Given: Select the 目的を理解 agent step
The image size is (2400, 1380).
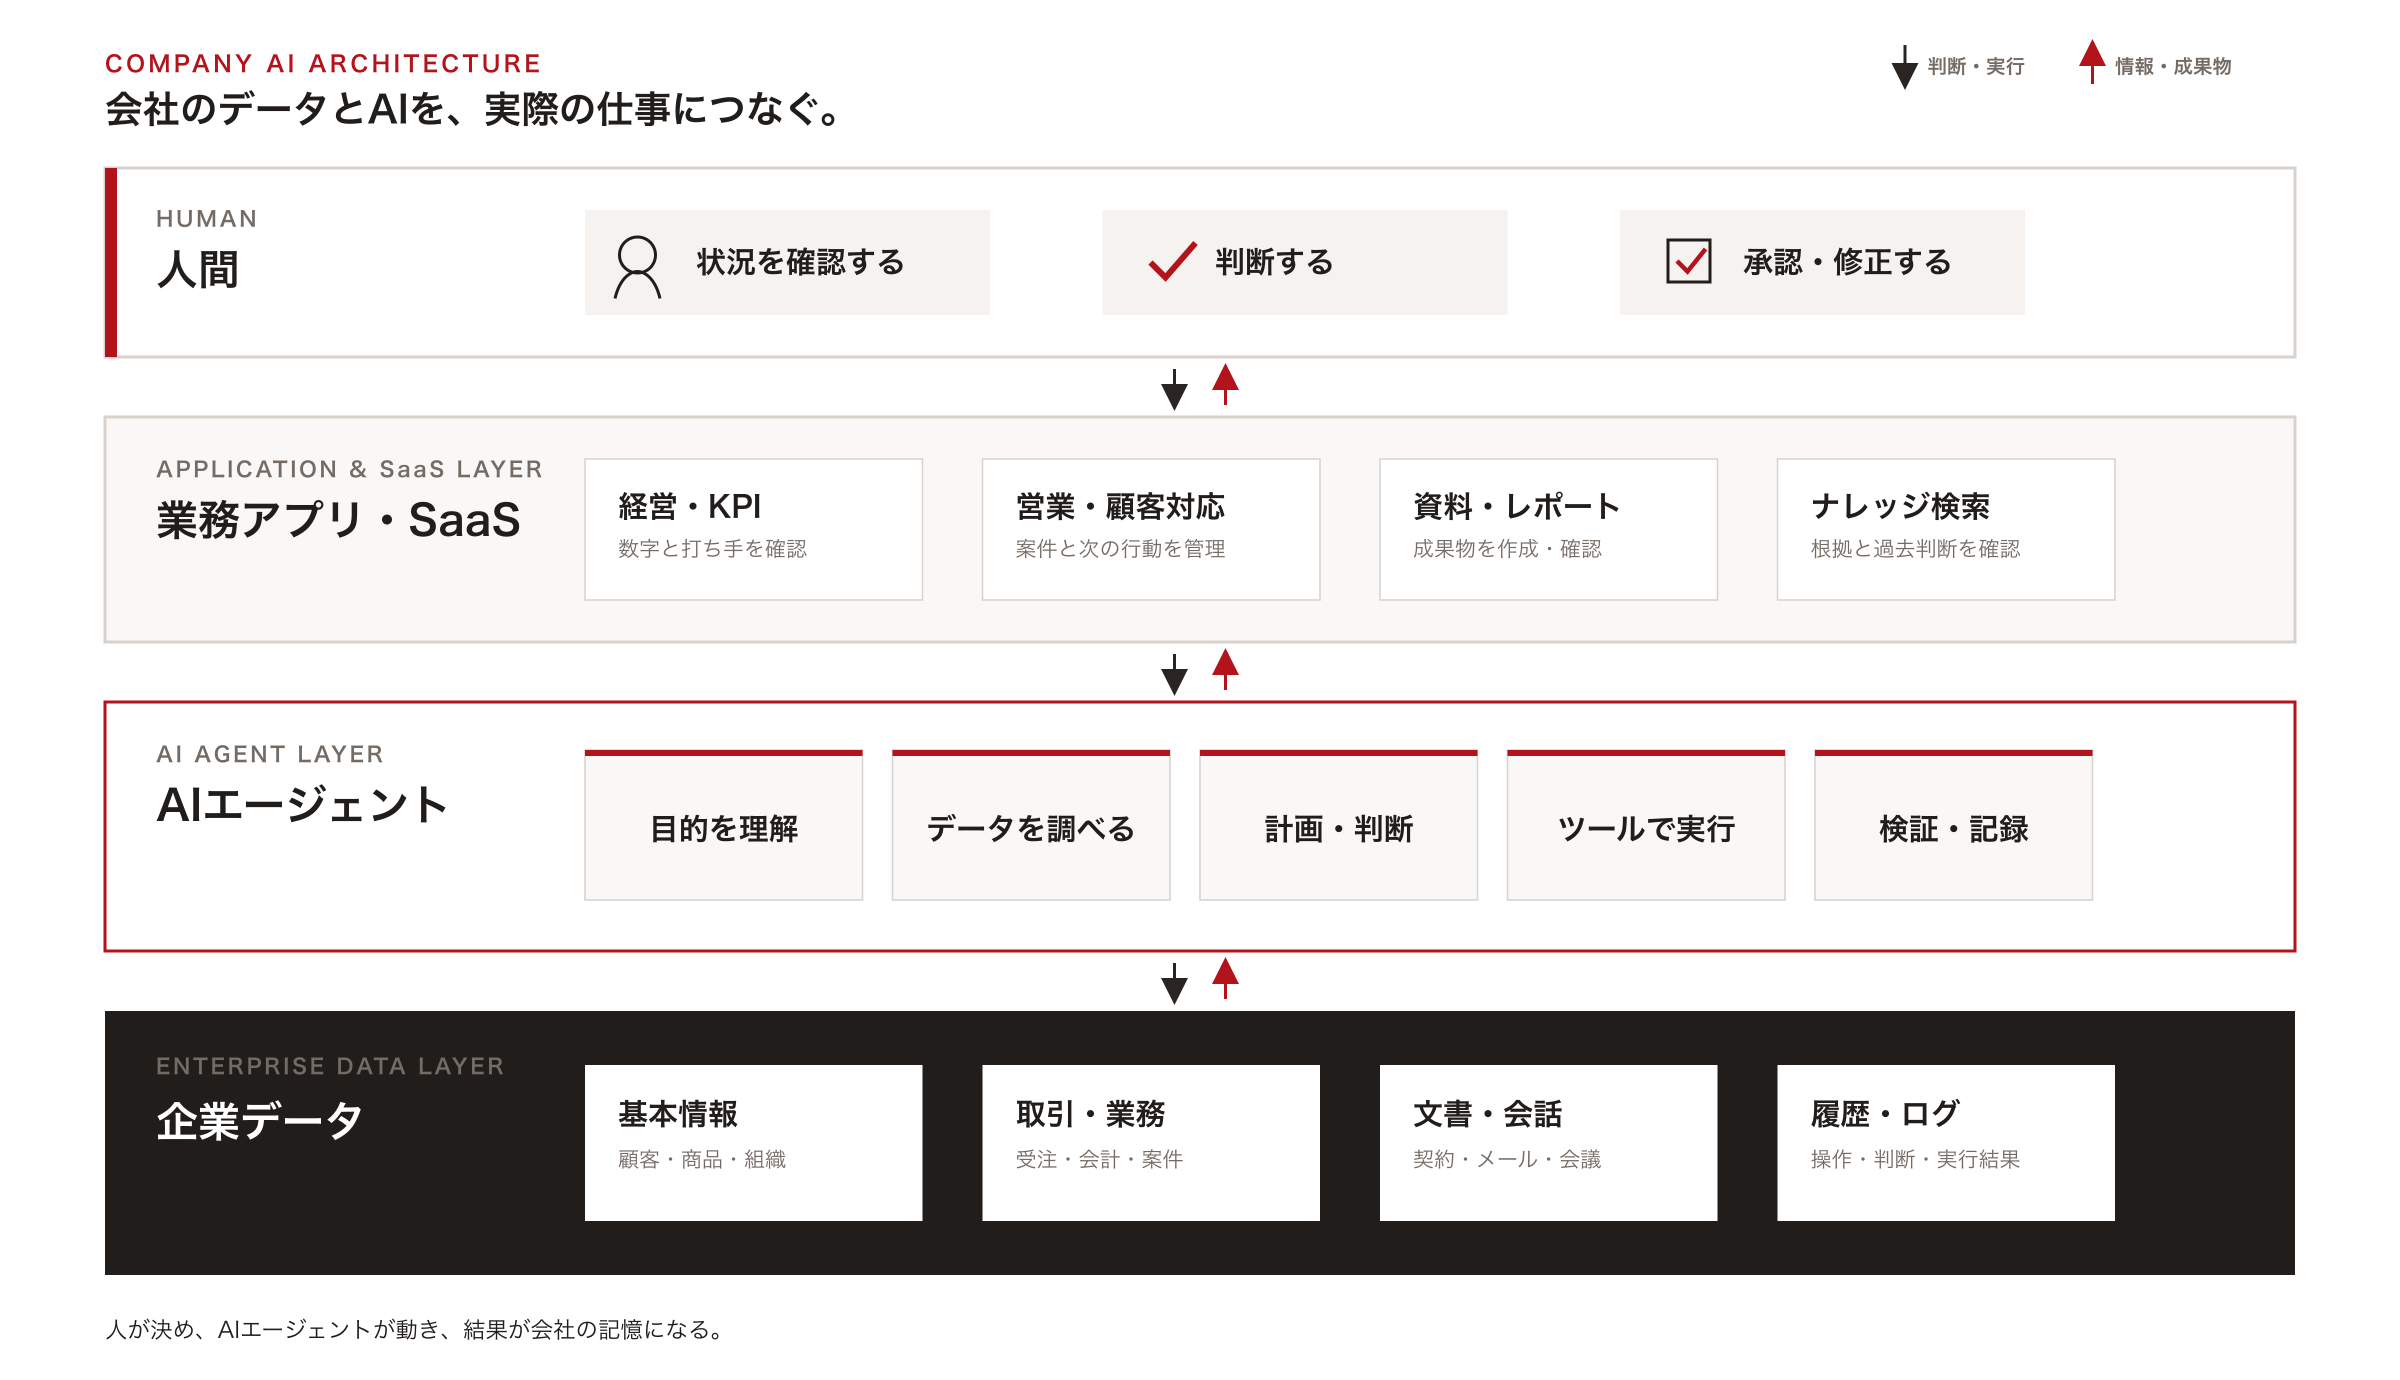Looking at the screenshot, I should pyautogui.click(x=724, y=826).
